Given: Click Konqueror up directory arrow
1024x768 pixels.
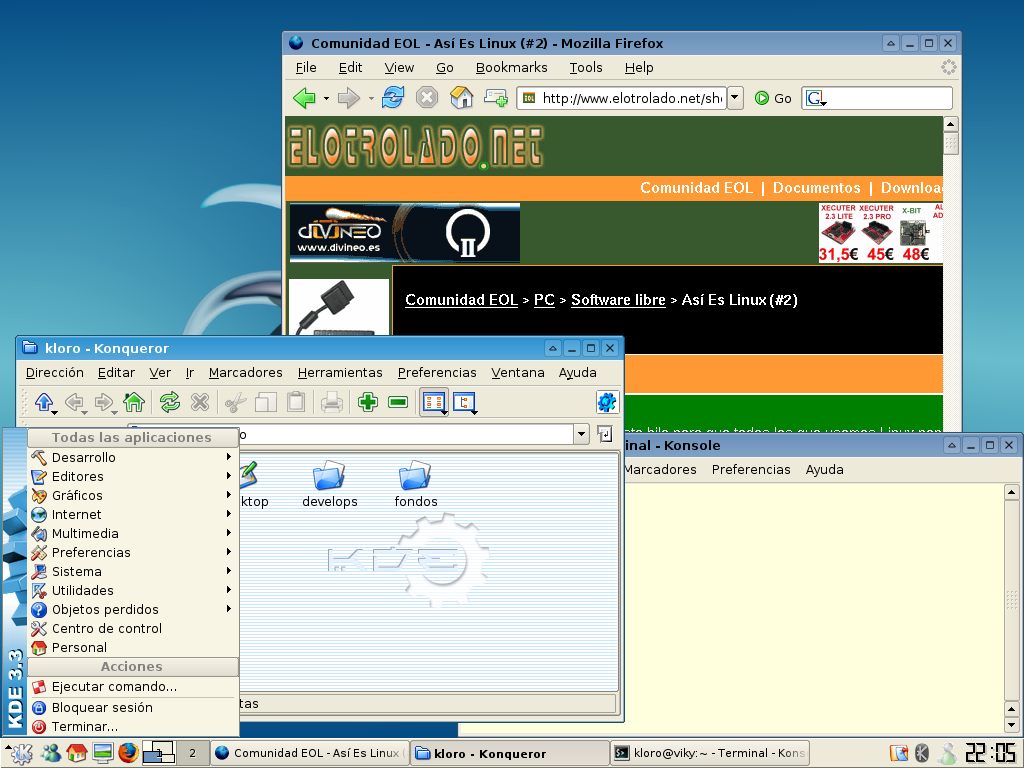Looking at the screenshot, I should (43, 402).
